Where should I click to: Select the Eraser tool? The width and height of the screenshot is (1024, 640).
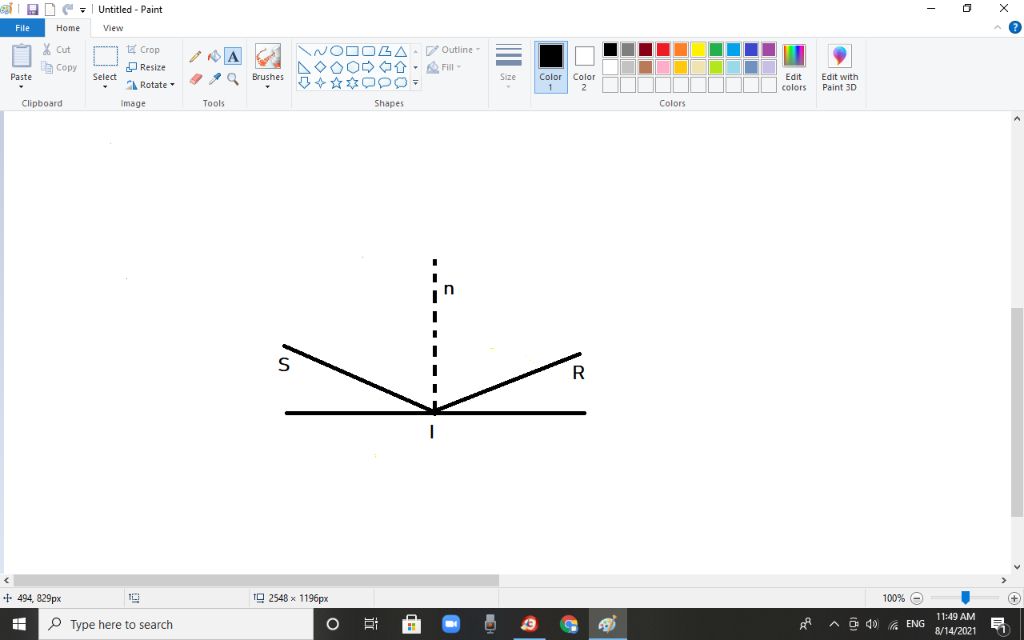click(195, 79)
